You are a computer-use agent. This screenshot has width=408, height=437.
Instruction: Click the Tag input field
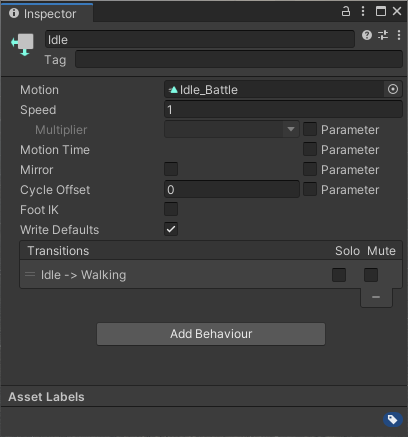point(239,59)
